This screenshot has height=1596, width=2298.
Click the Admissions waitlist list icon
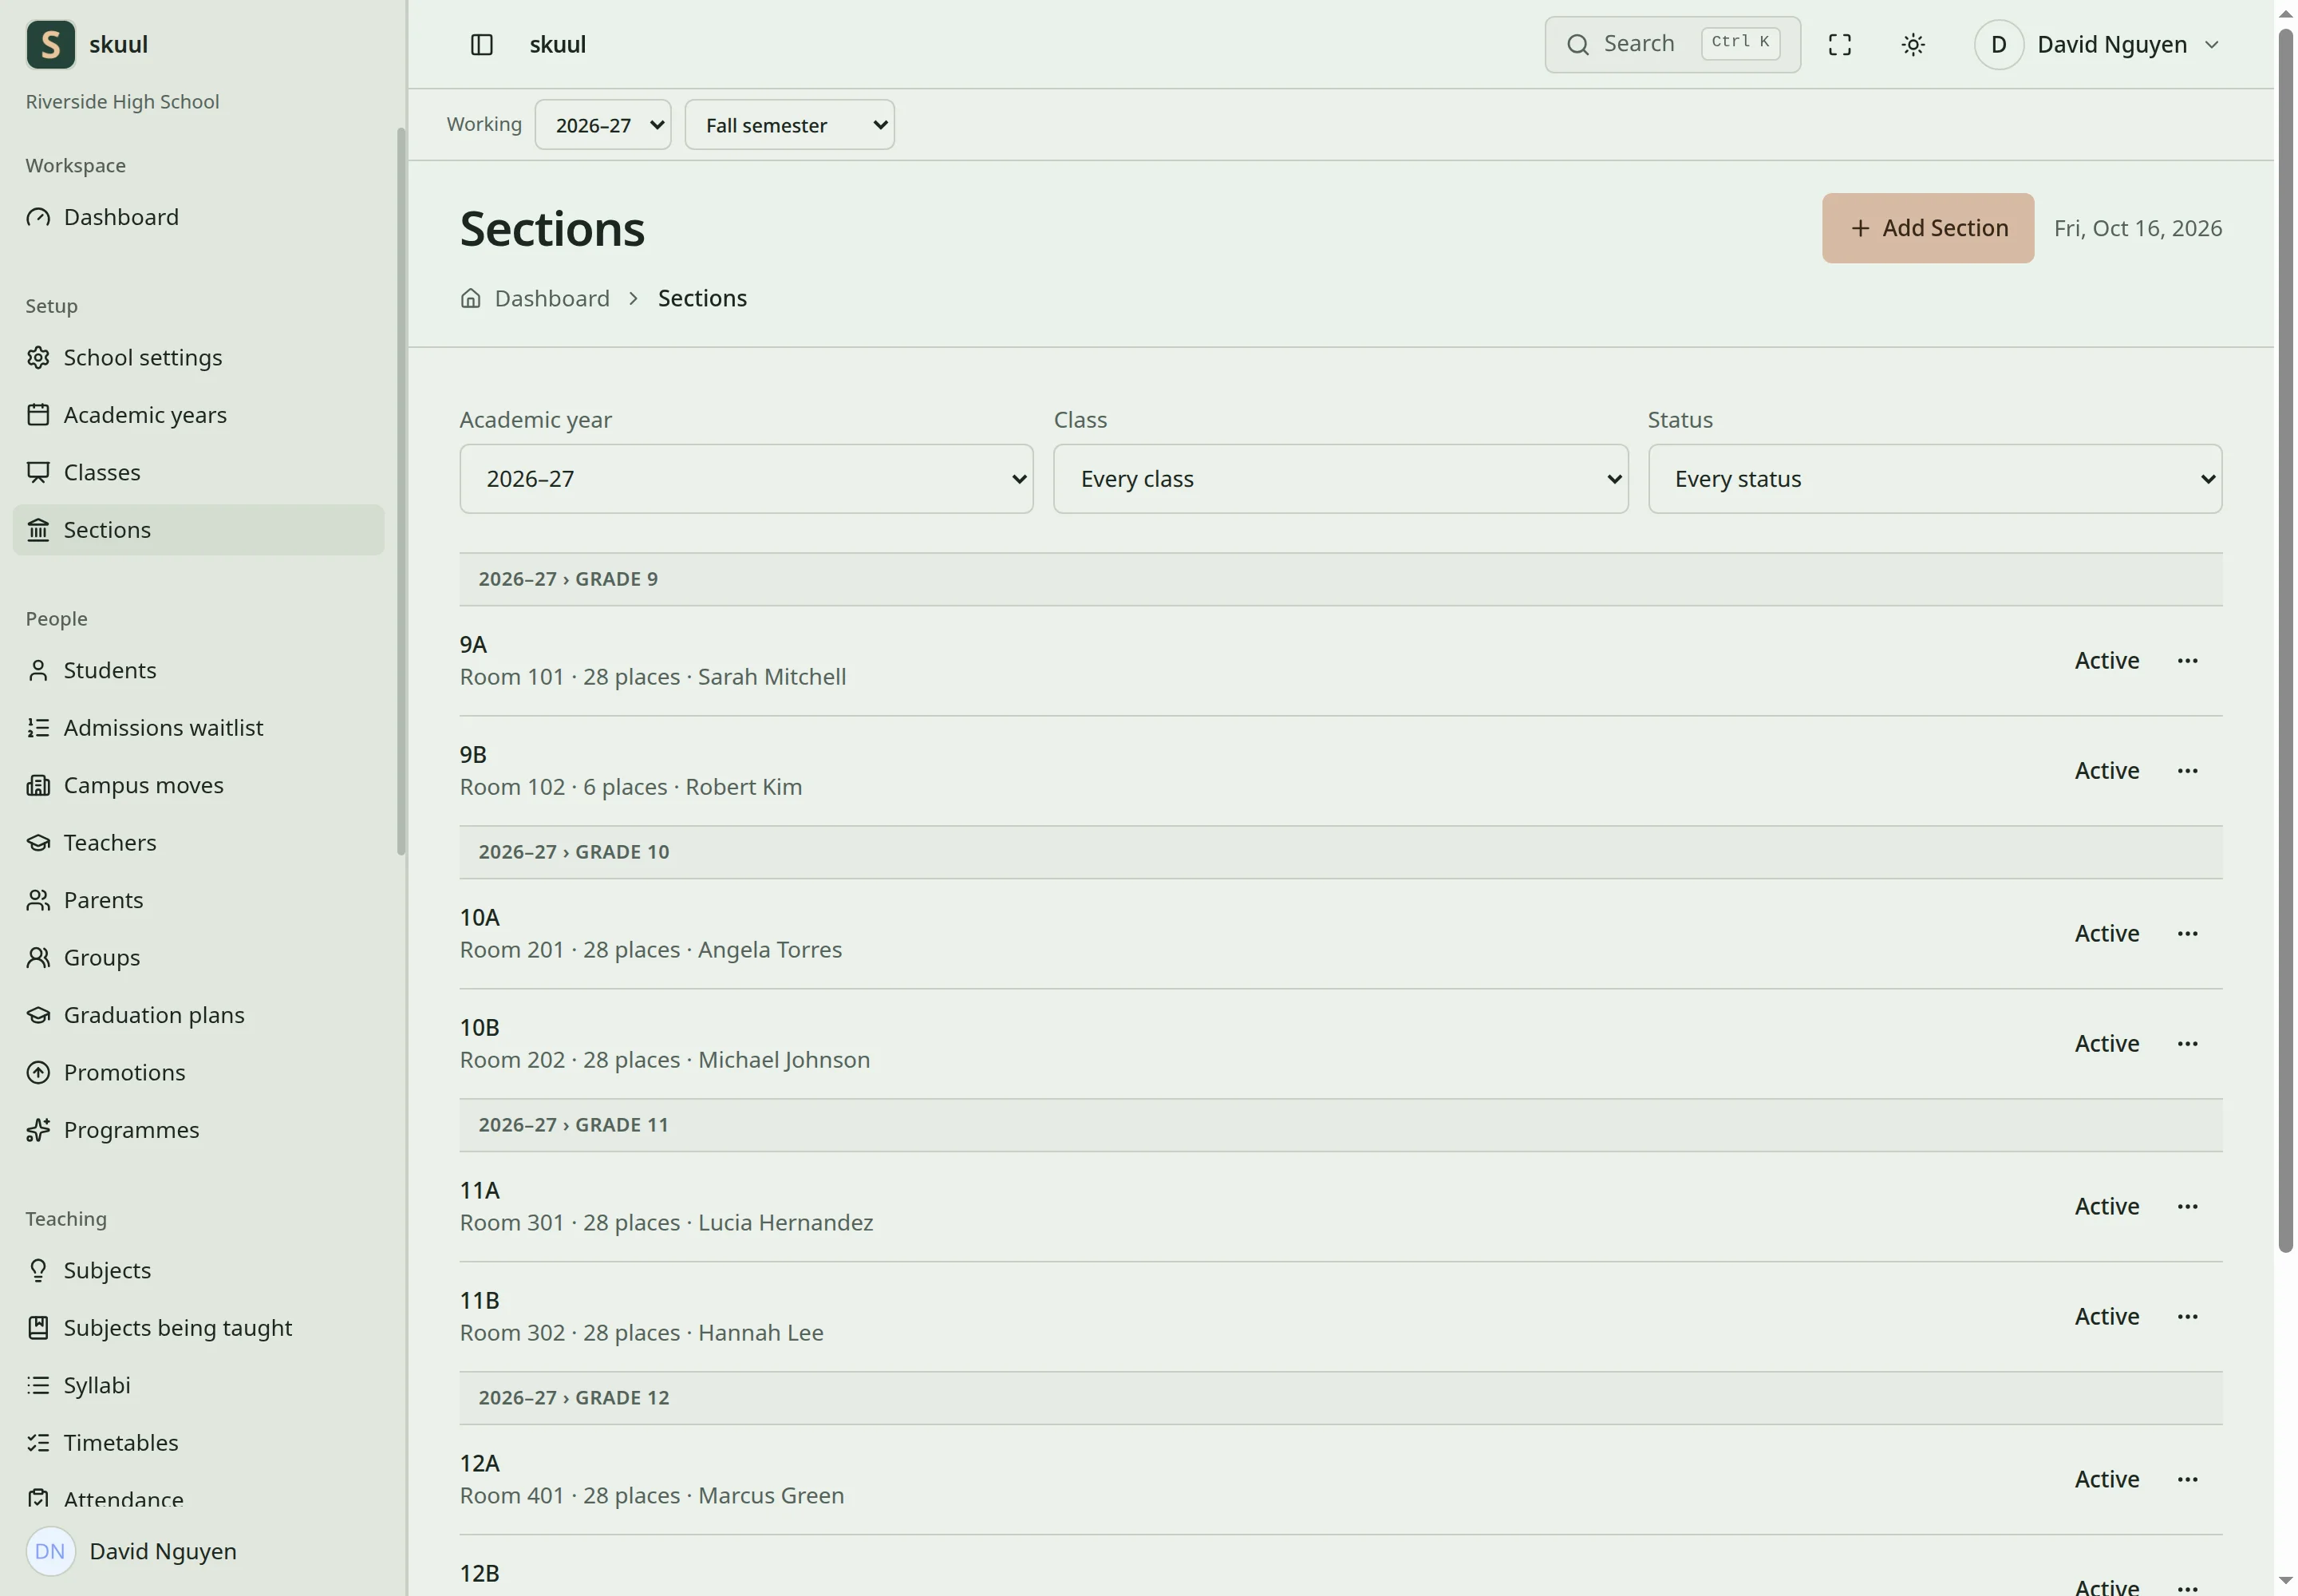click(x=38, y=727)
